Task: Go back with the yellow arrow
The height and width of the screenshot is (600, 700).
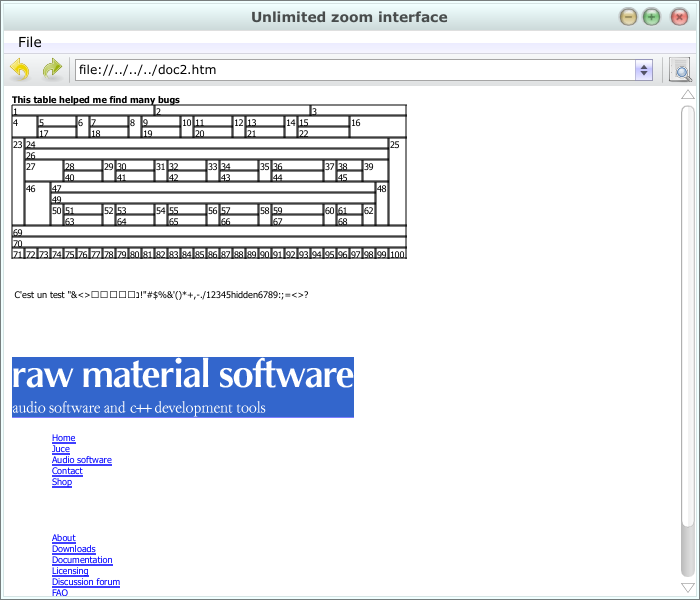Action: click(20, 70)
